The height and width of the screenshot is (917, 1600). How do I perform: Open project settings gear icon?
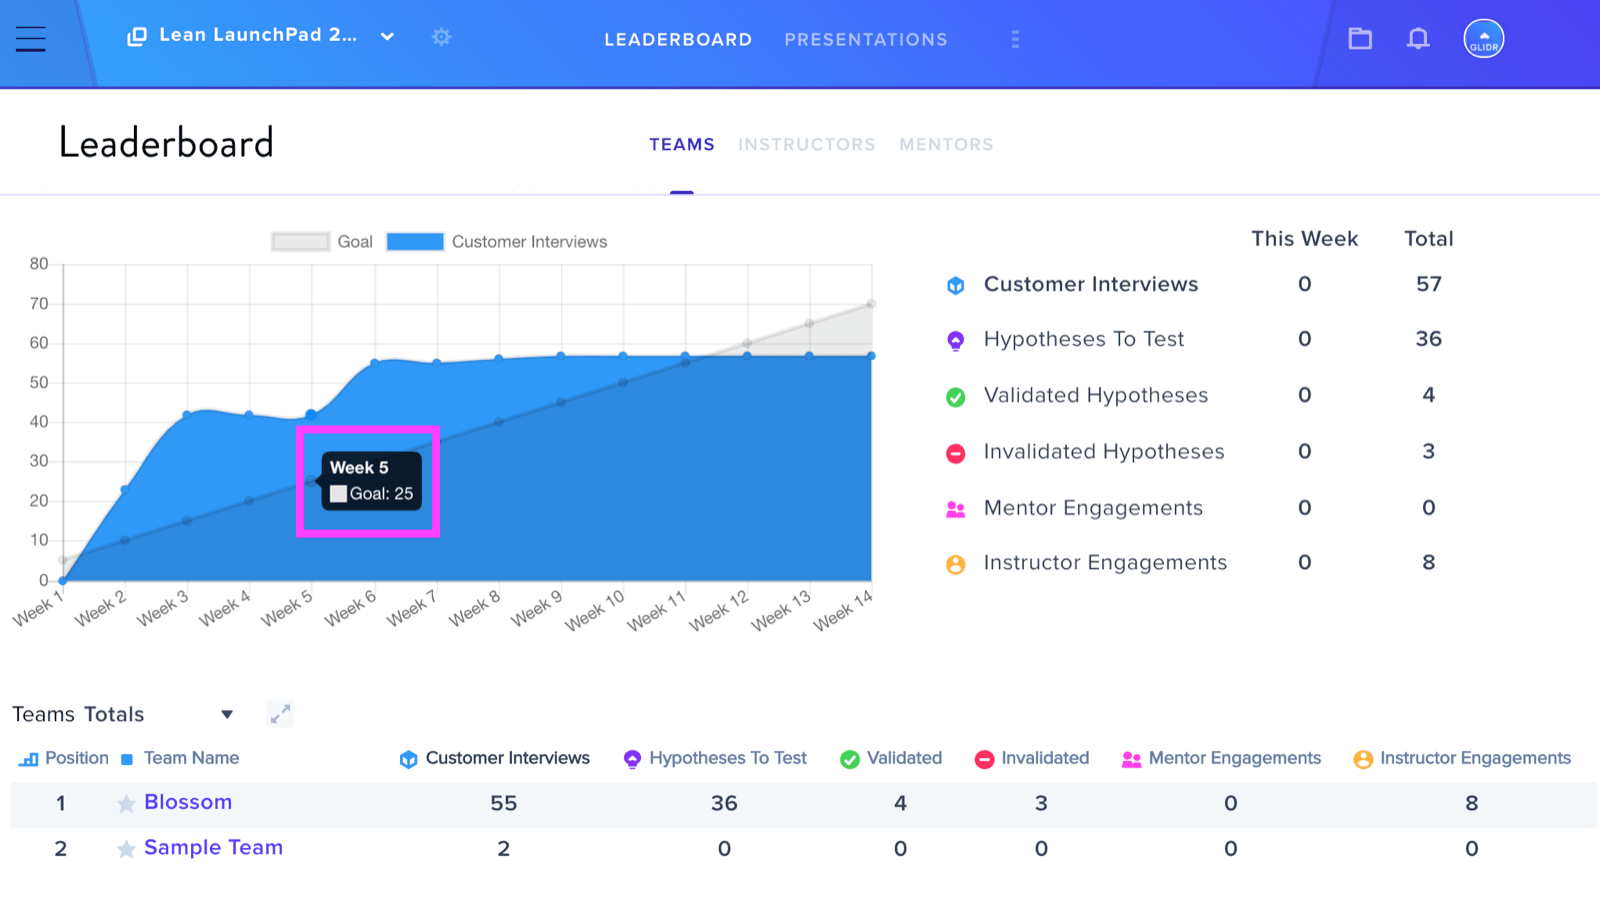pyautogui.click(x=441, y=37)
